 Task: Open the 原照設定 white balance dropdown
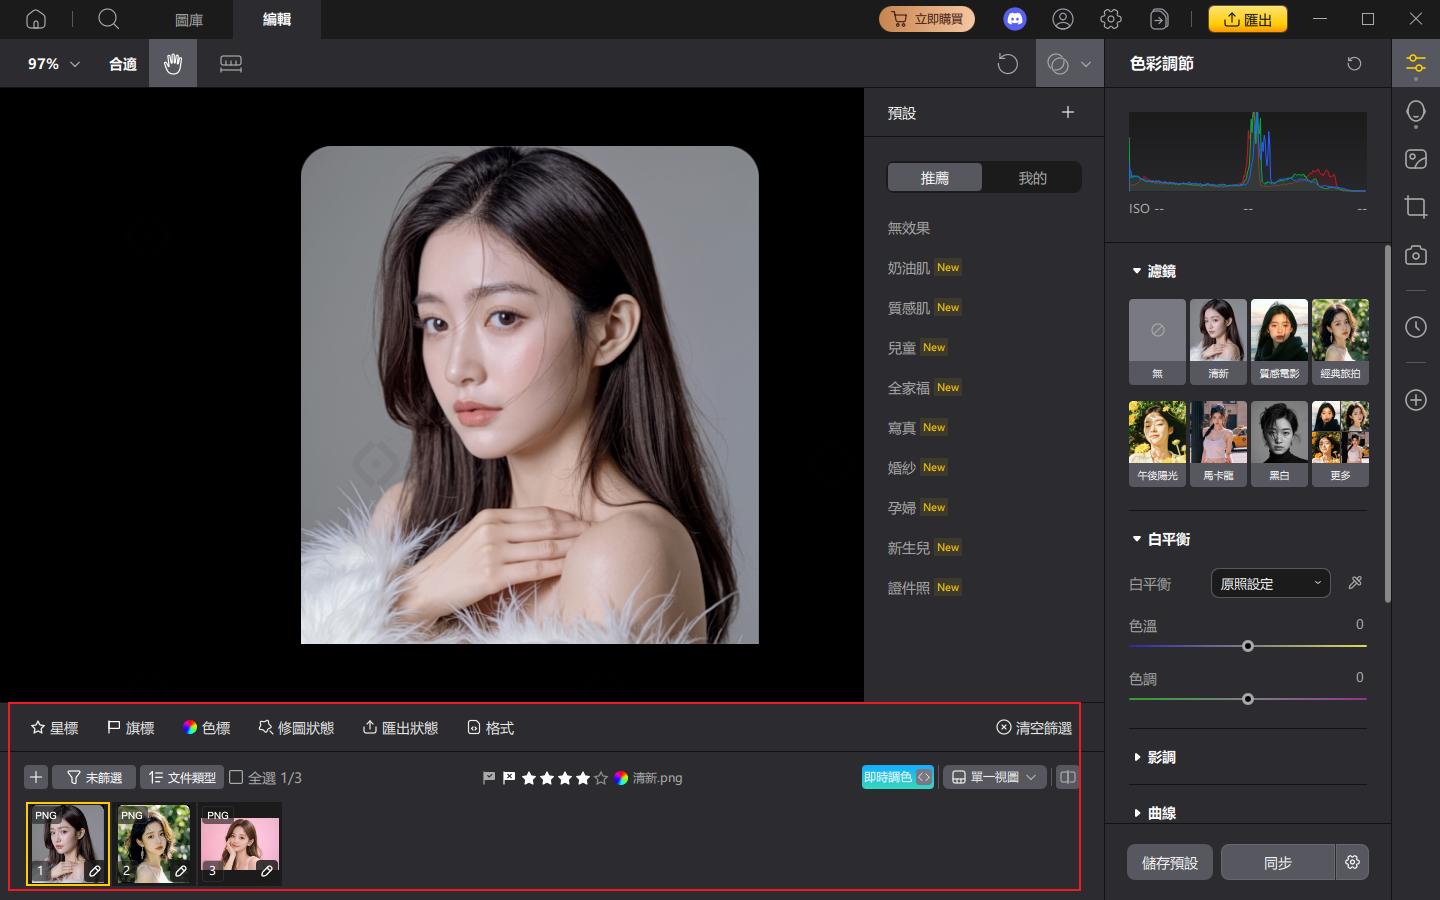coord(1270,583)
